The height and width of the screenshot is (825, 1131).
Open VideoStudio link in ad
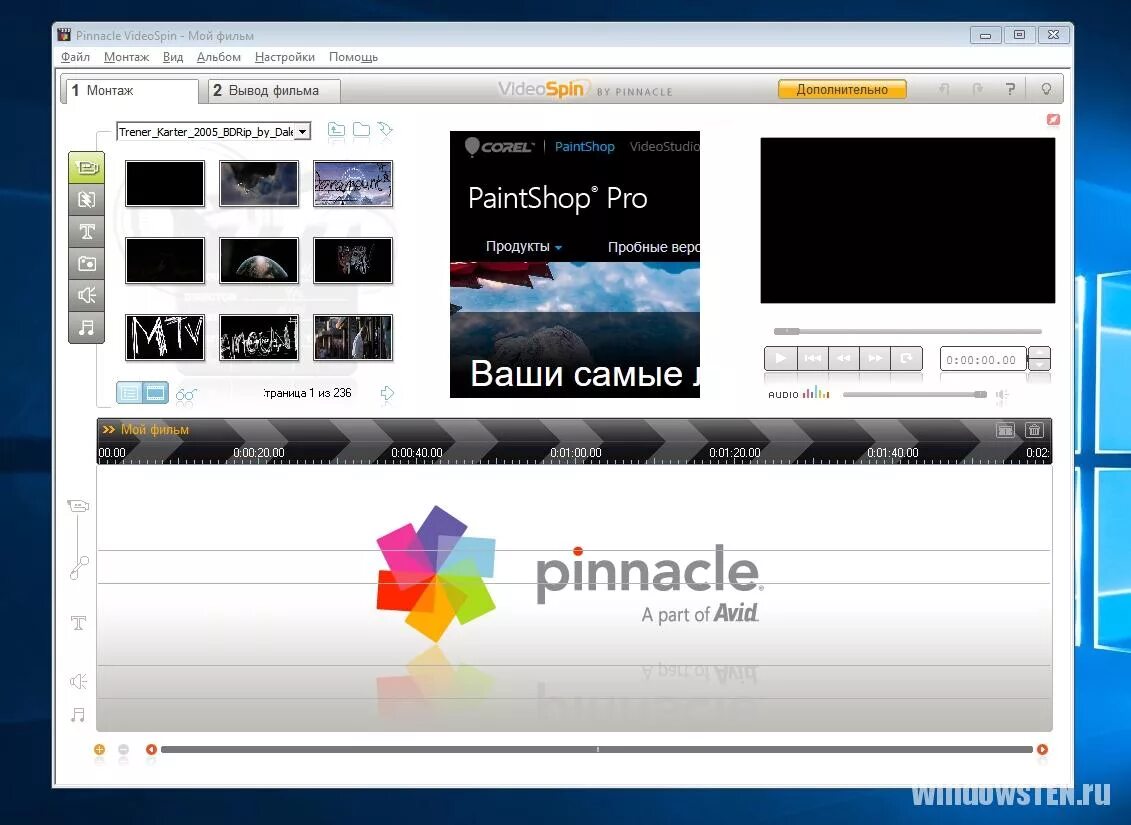pos(664,147)
